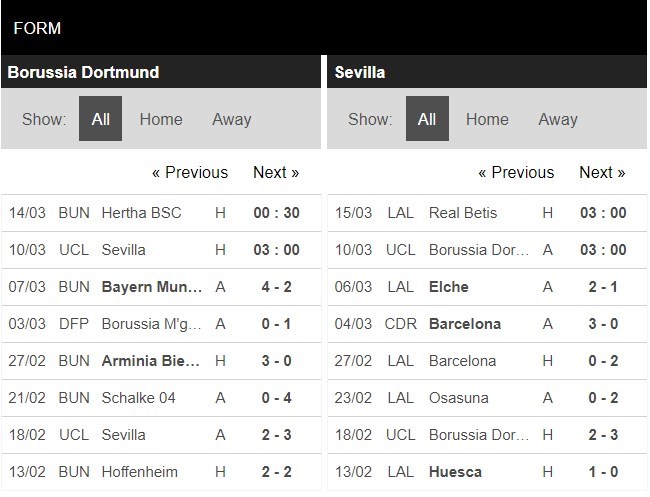The image size is (650, 497).
Task: Go to Previous Dortmund matches
Action: (190, 172)
